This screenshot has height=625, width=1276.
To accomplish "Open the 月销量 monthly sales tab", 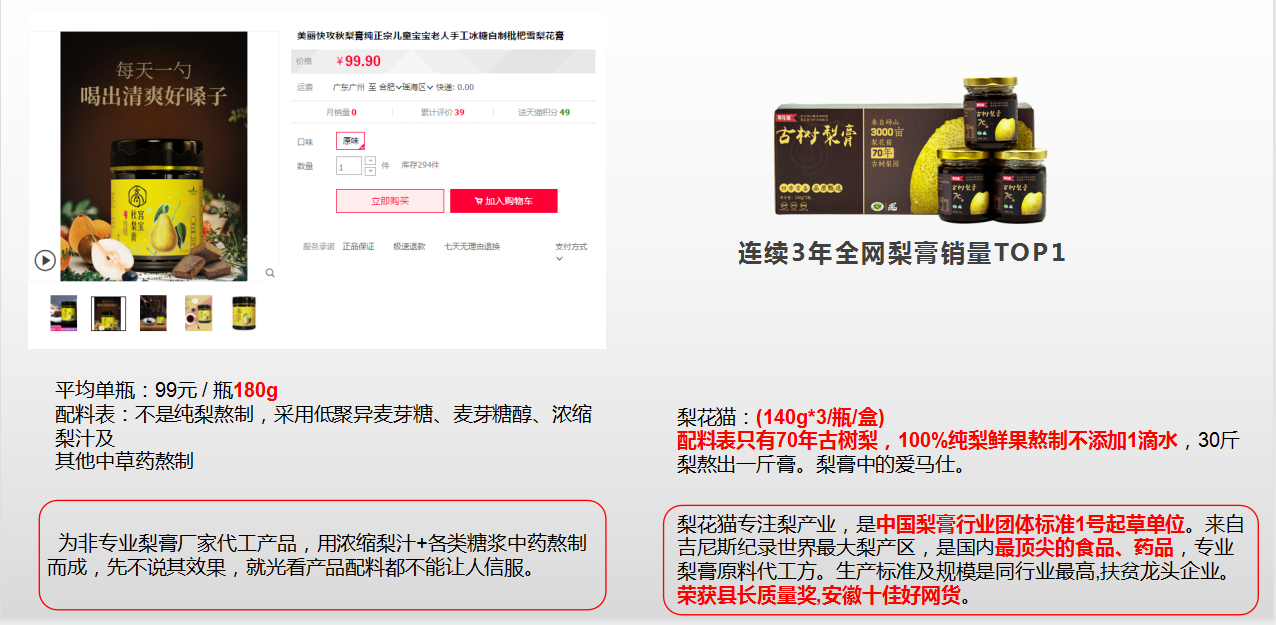I will coord(342,112).
